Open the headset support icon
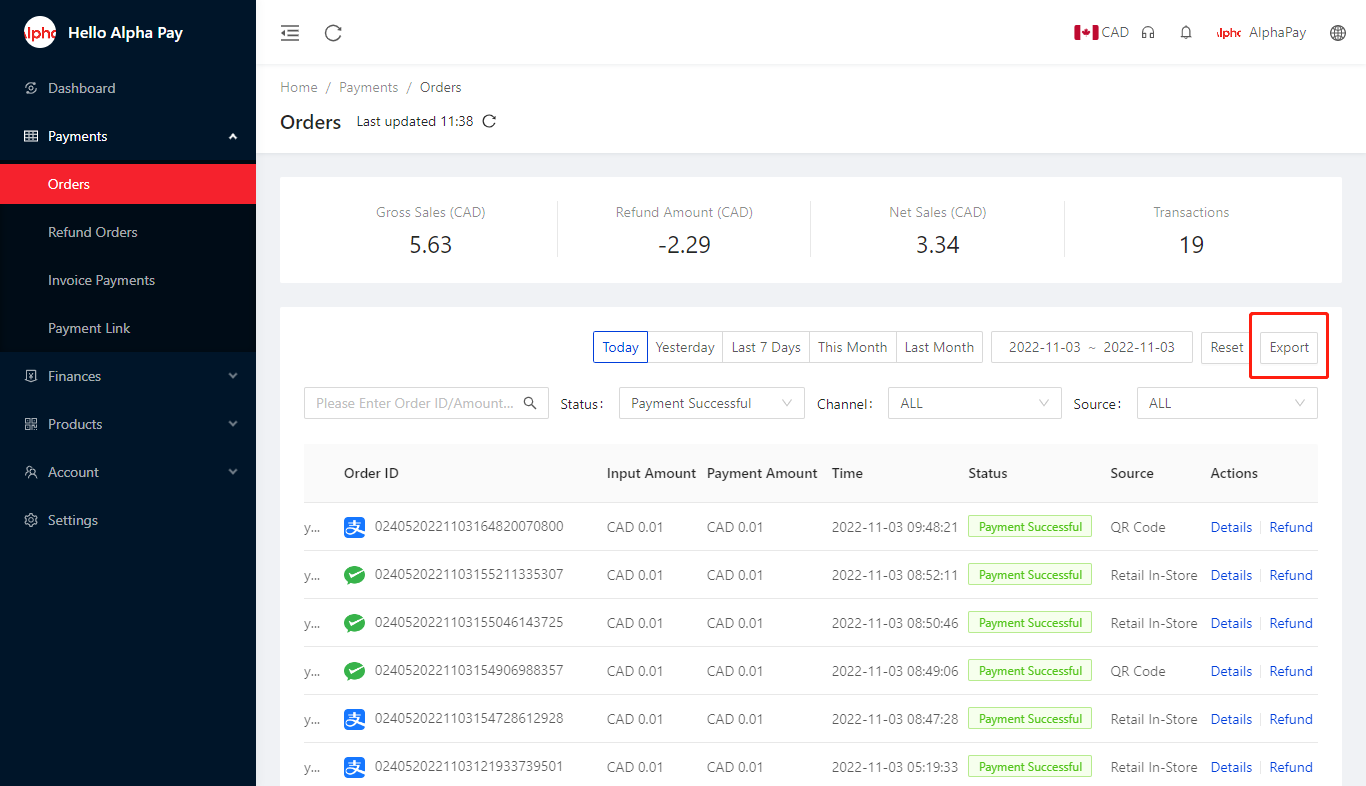The width and height of the screenshot is (1366, 786). [x=1148, y=33]
